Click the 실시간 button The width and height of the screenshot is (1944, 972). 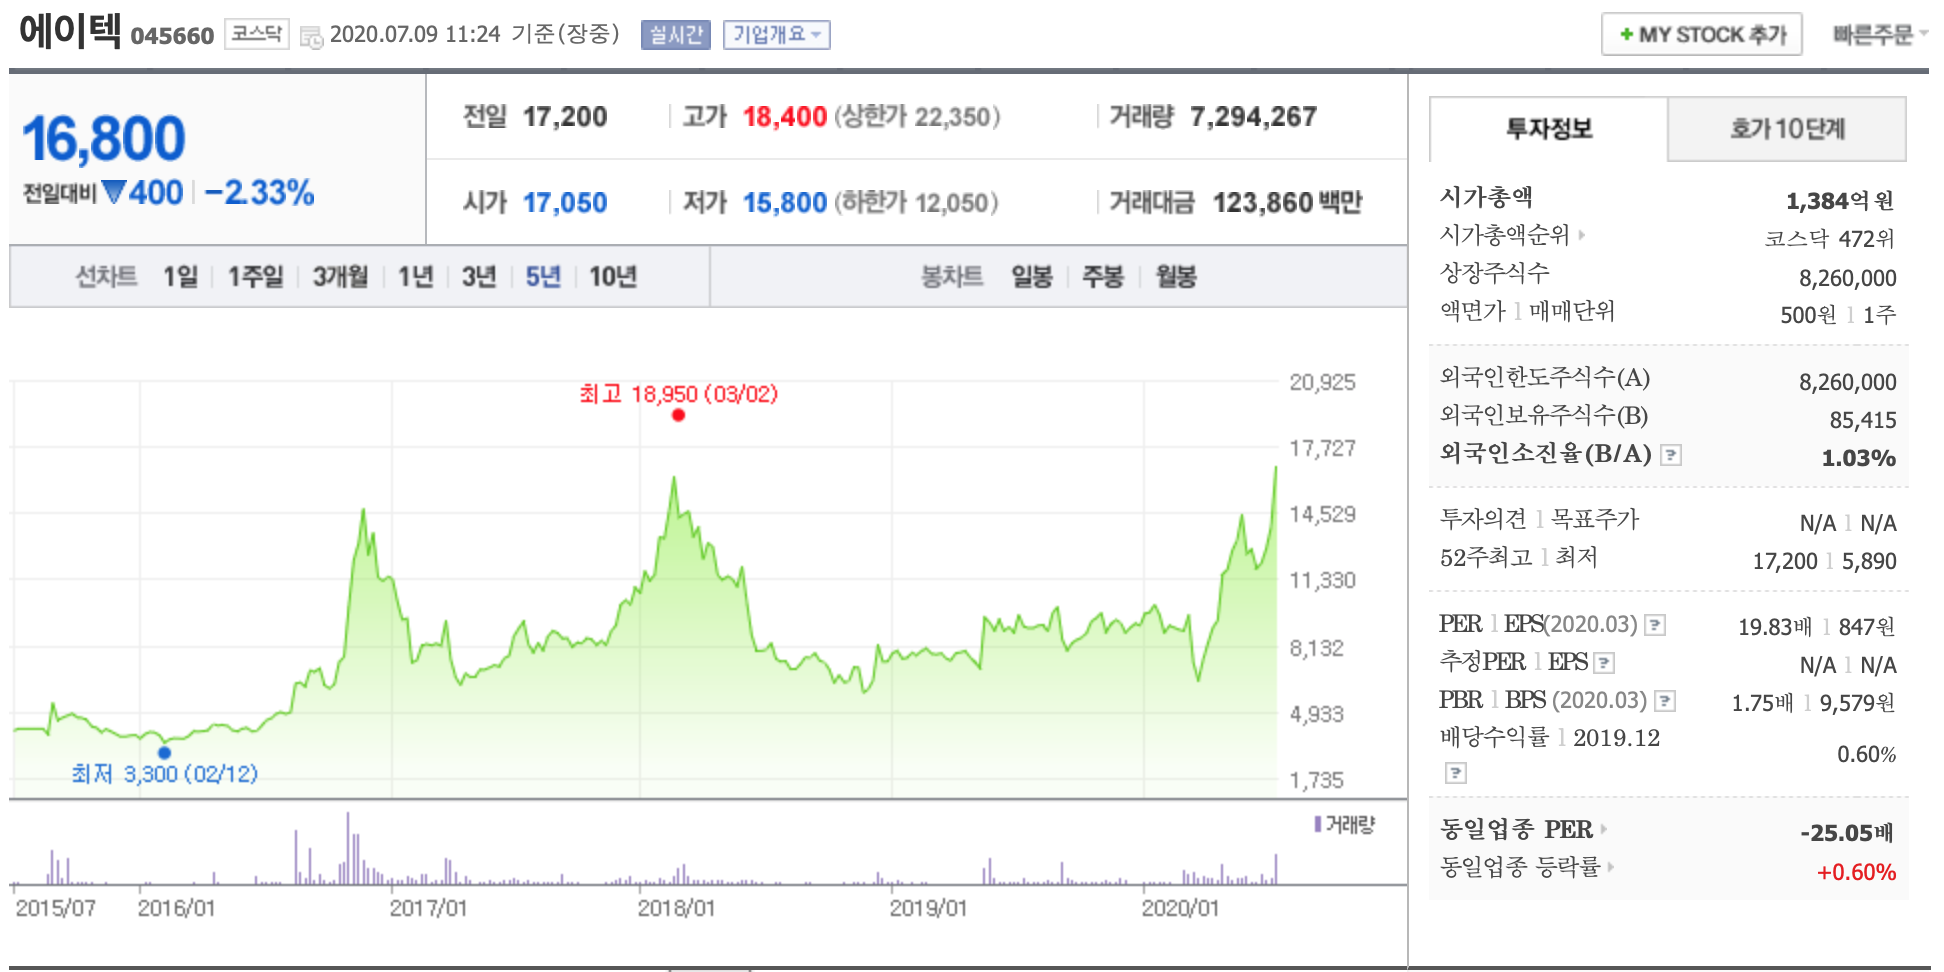click(676, 35)
